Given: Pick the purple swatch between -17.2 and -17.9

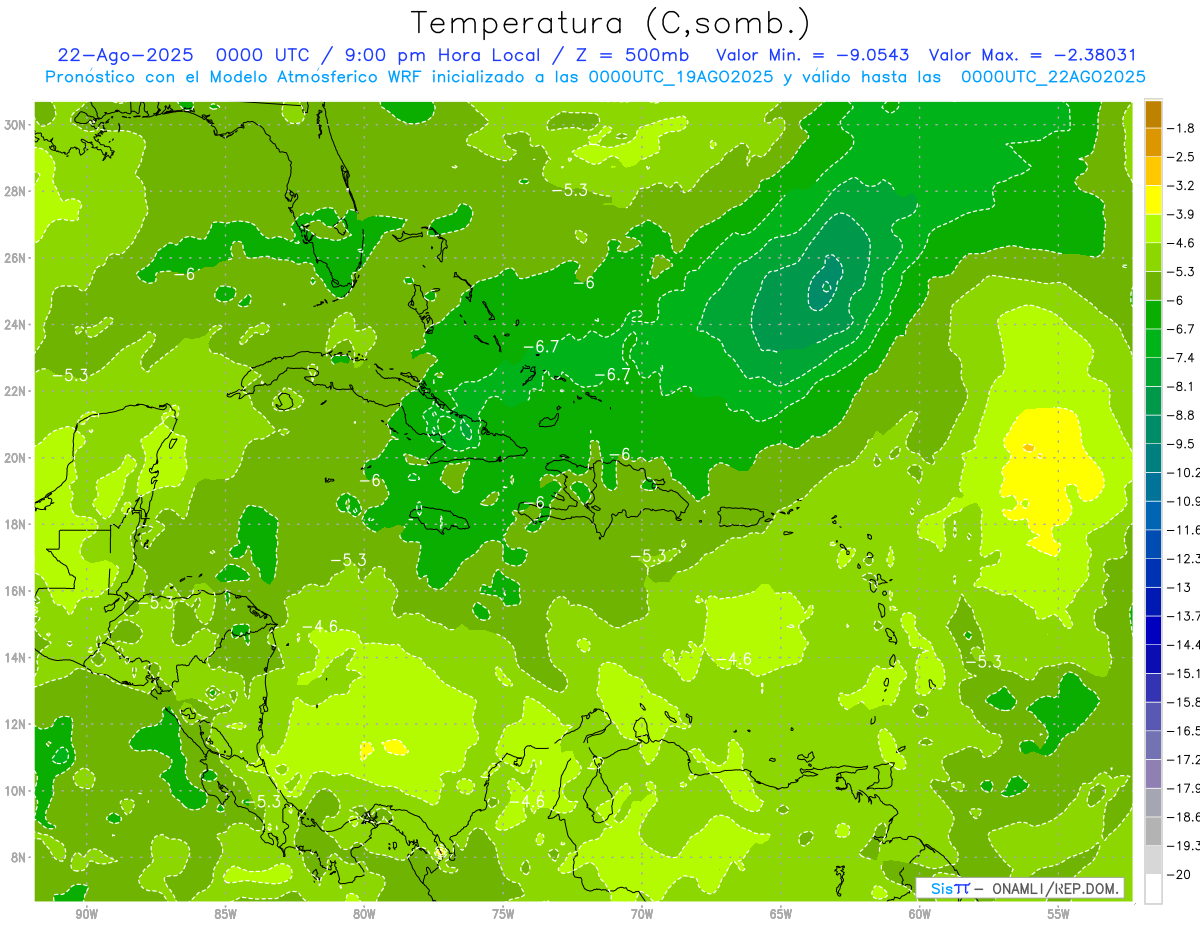Looking at the screenshot, I should click(x=1154, y=774).
